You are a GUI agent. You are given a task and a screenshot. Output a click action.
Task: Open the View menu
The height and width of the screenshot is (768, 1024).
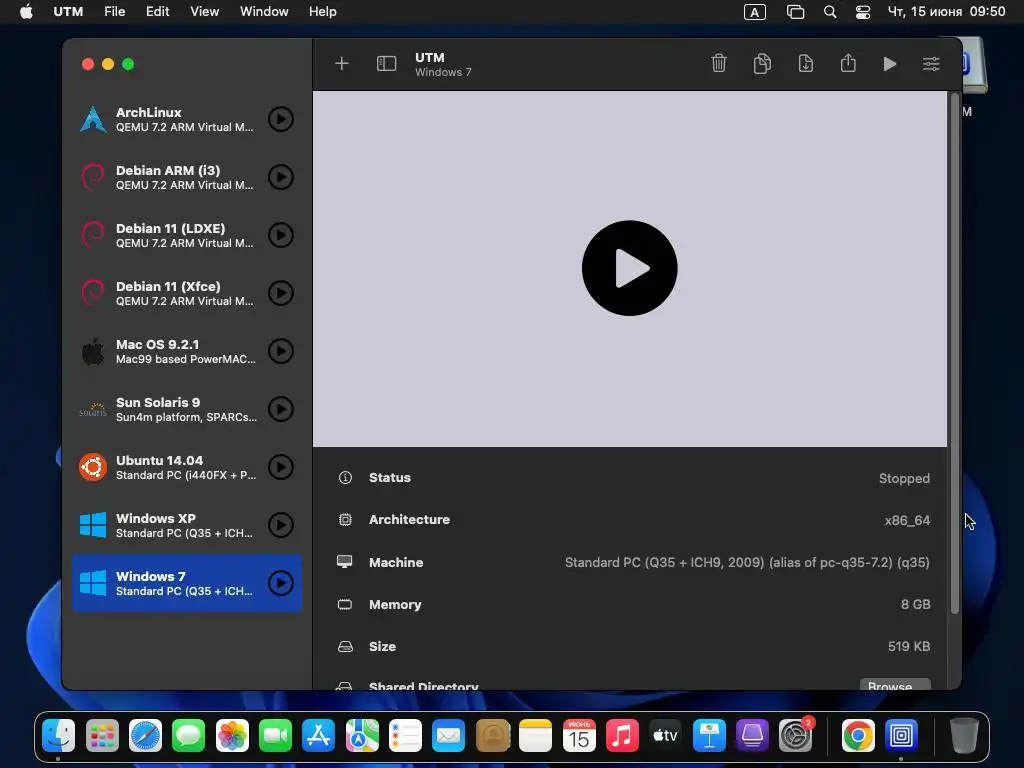[204, 12]
